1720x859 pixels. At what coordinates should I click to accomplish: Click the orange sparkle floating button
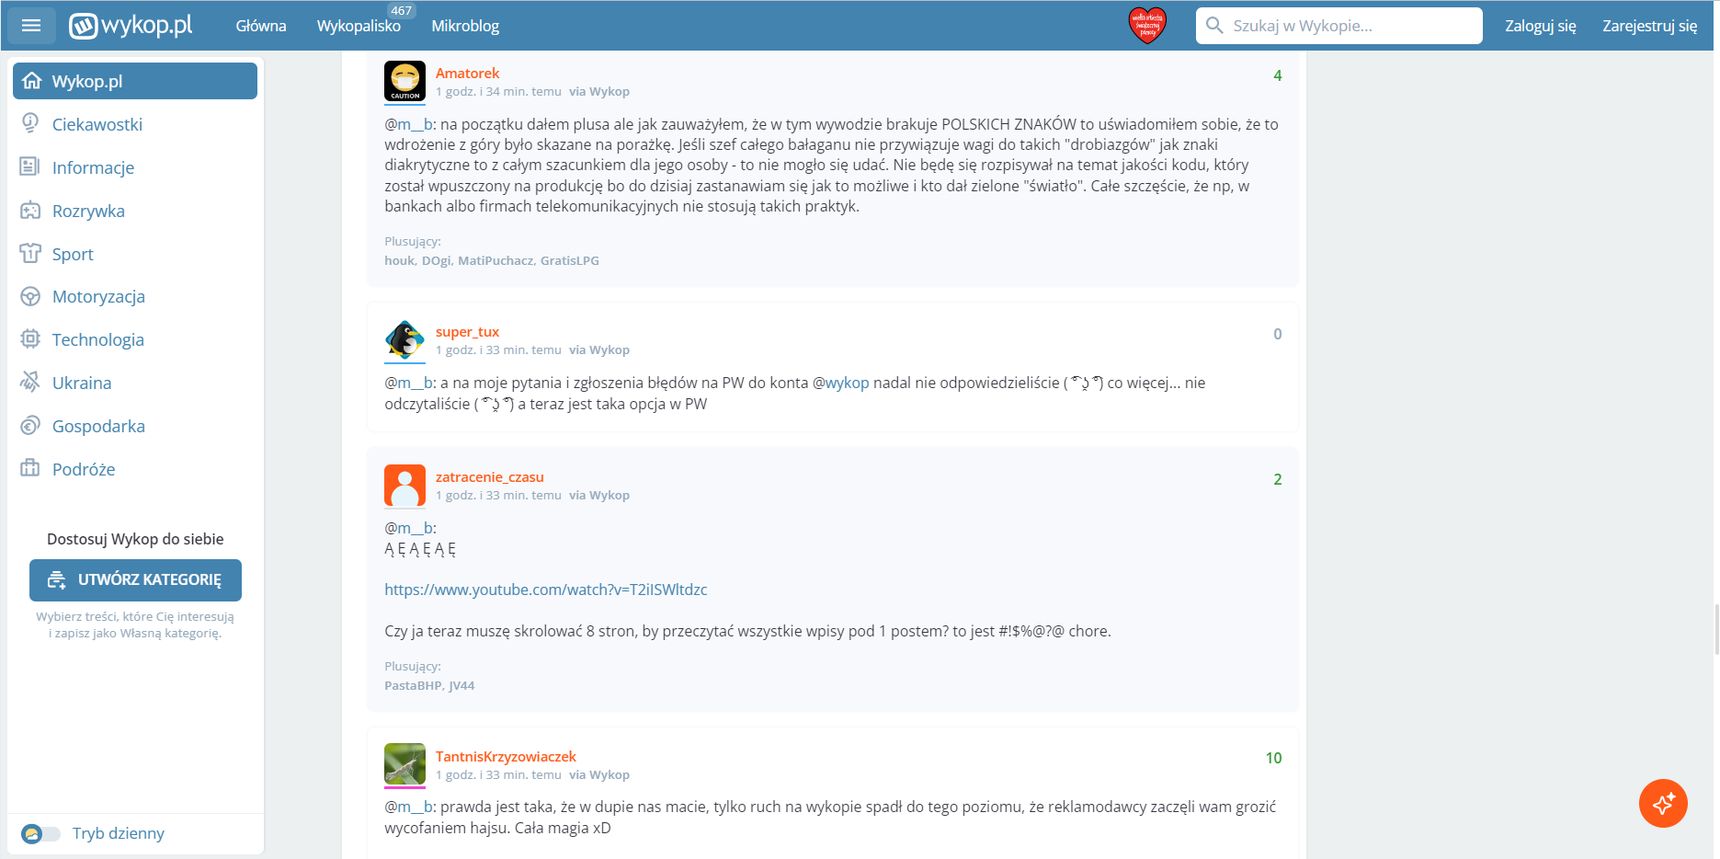(1663, 803)
